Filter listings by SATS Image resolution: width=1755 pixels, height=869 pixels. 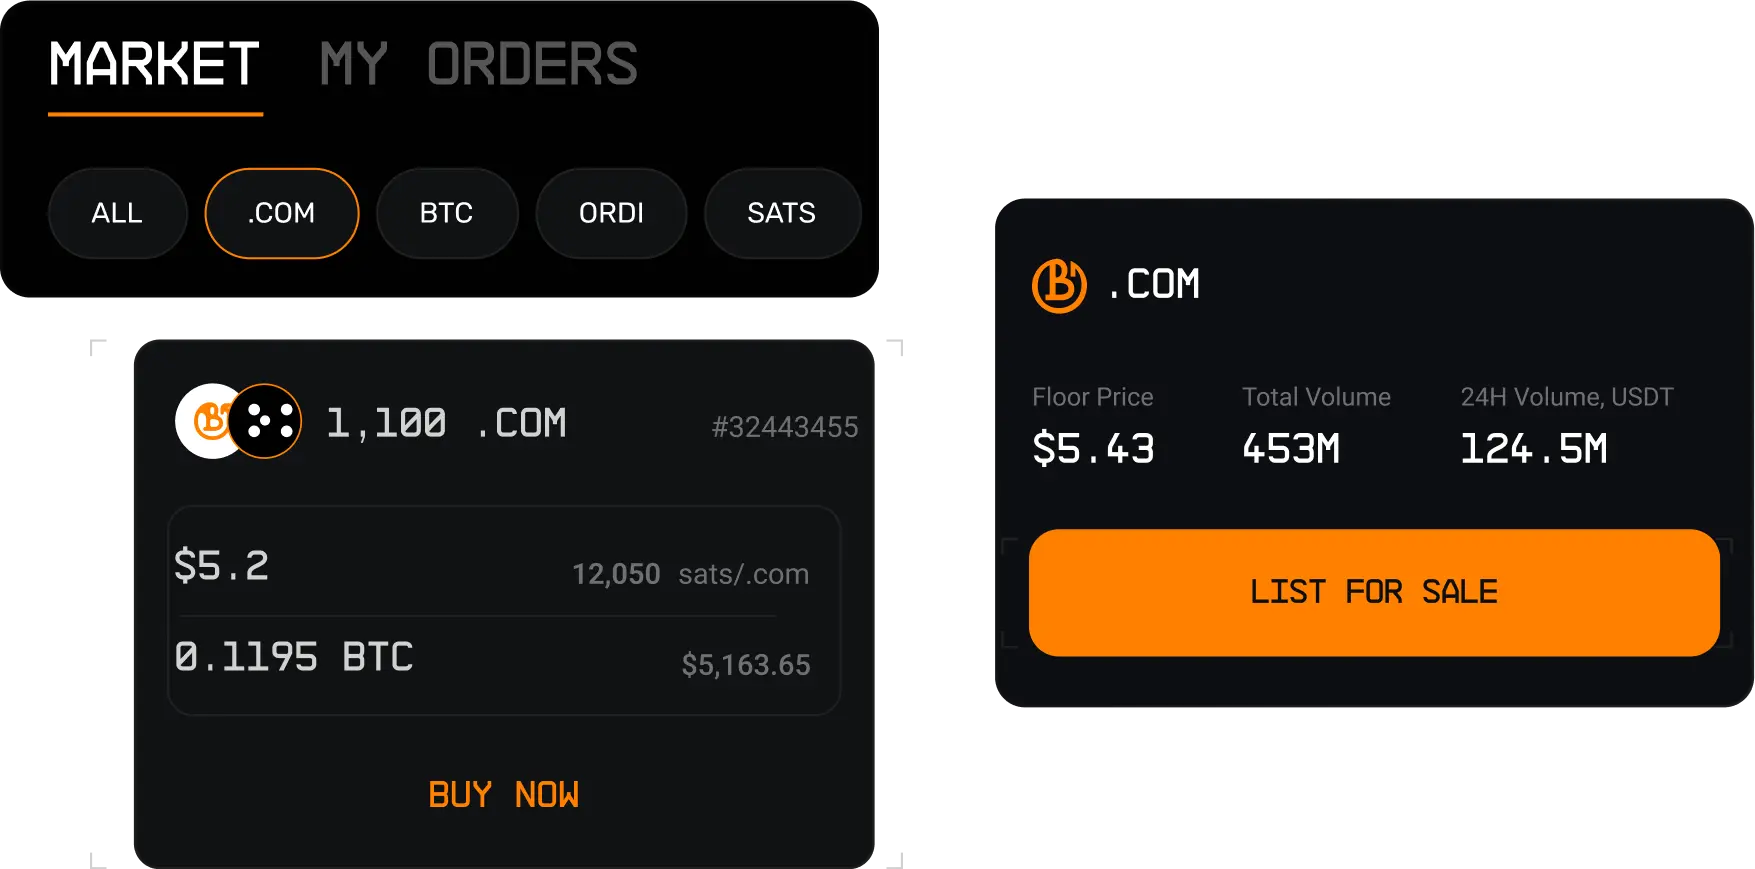(x=782, y=213)
